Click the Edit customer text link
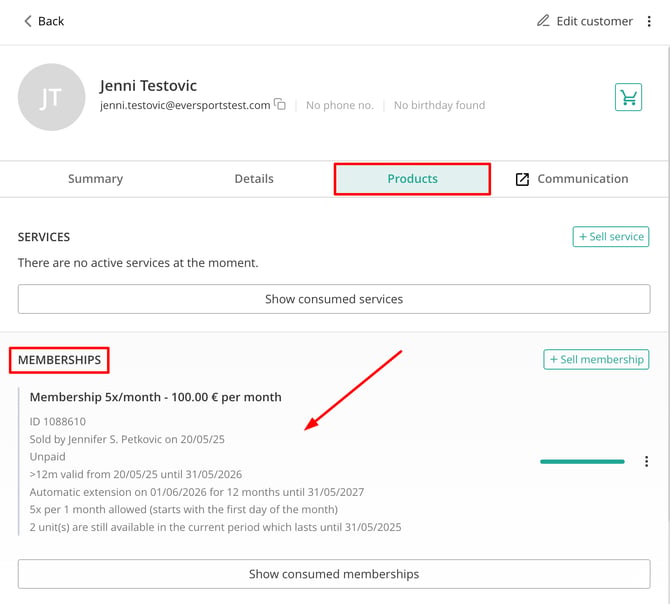This screenshot has width=670, height=604. coord(594,21)
